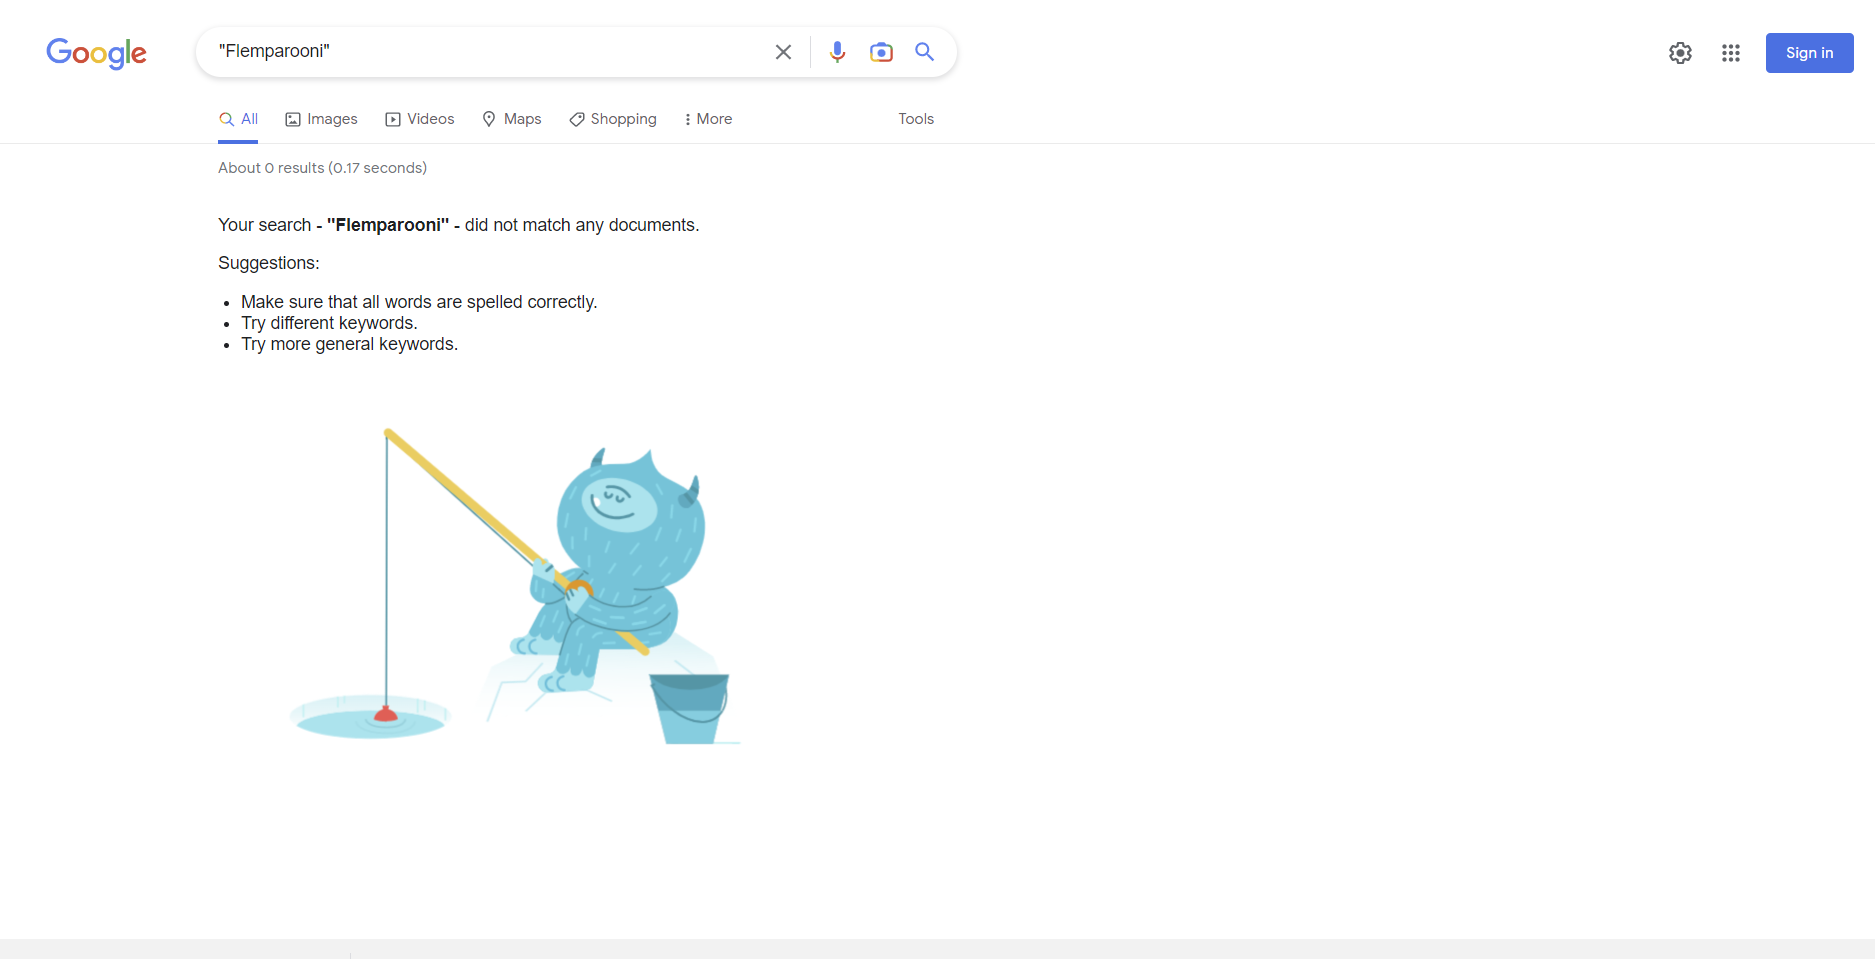Open the Tools options

coord(916,119)
